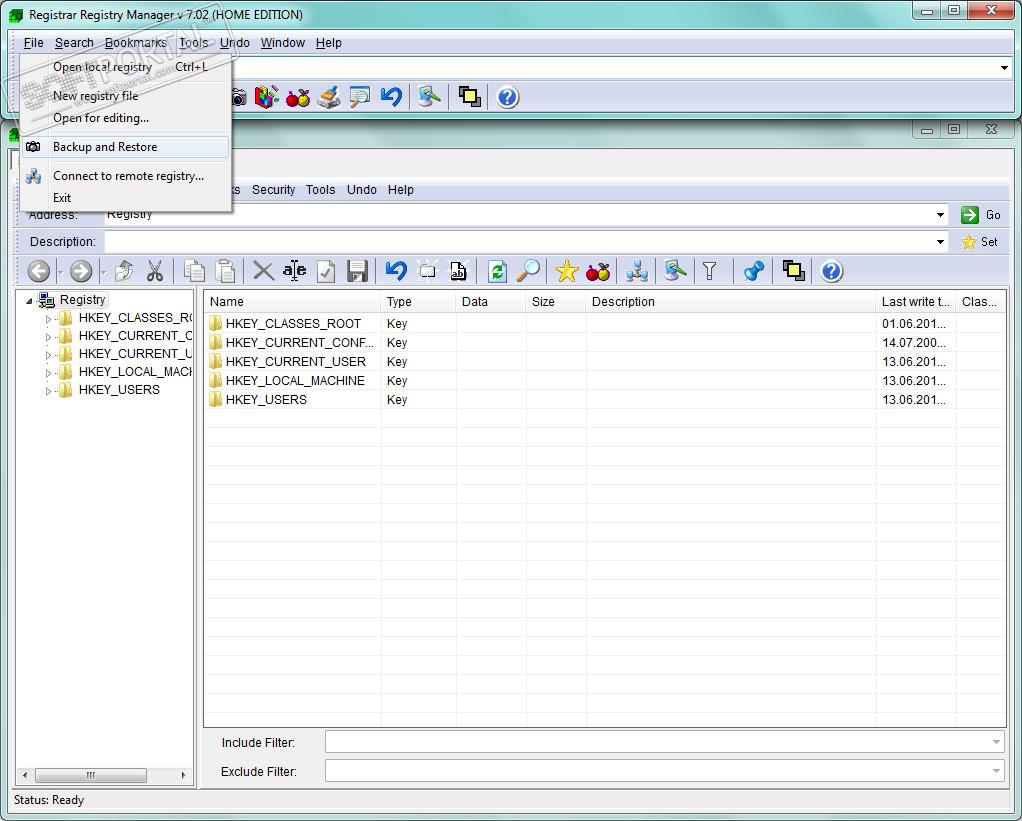Click the top toolbar search-in-window icon
This screenshot has height=821, width=1022.
click(x=360, y=98)
